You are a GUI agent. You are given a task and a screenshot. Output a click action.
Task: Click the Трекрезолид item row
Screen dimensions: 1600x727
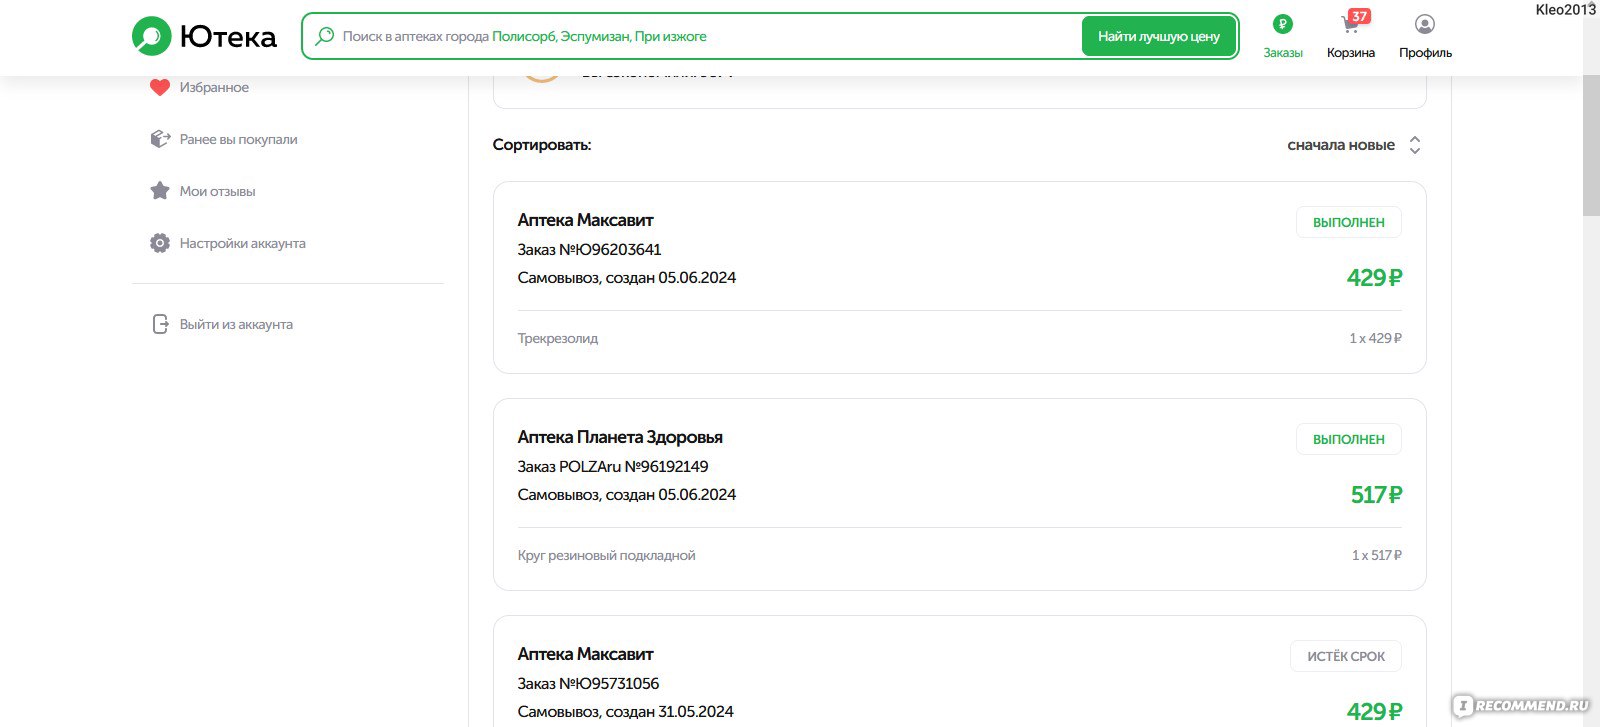tap(959, 338)
